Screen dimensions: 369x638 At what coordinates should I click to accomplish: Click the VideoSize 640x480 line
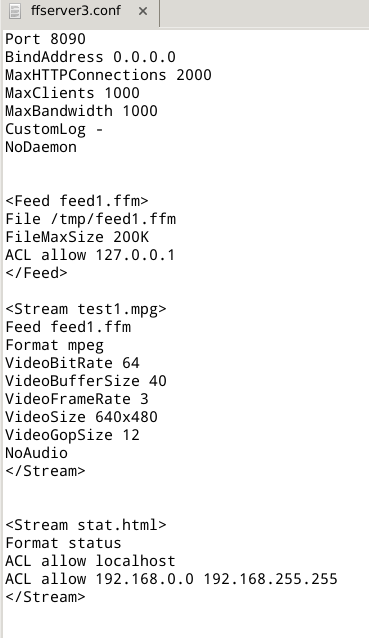(x=81, y=417)
